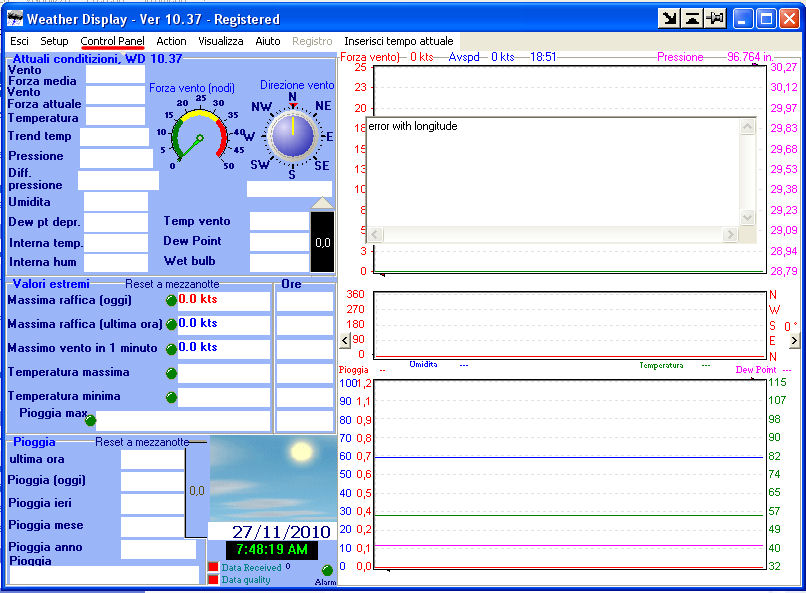Click the roll-up window title bar icon
Screen dimensions: 806x593
[692, 19]
